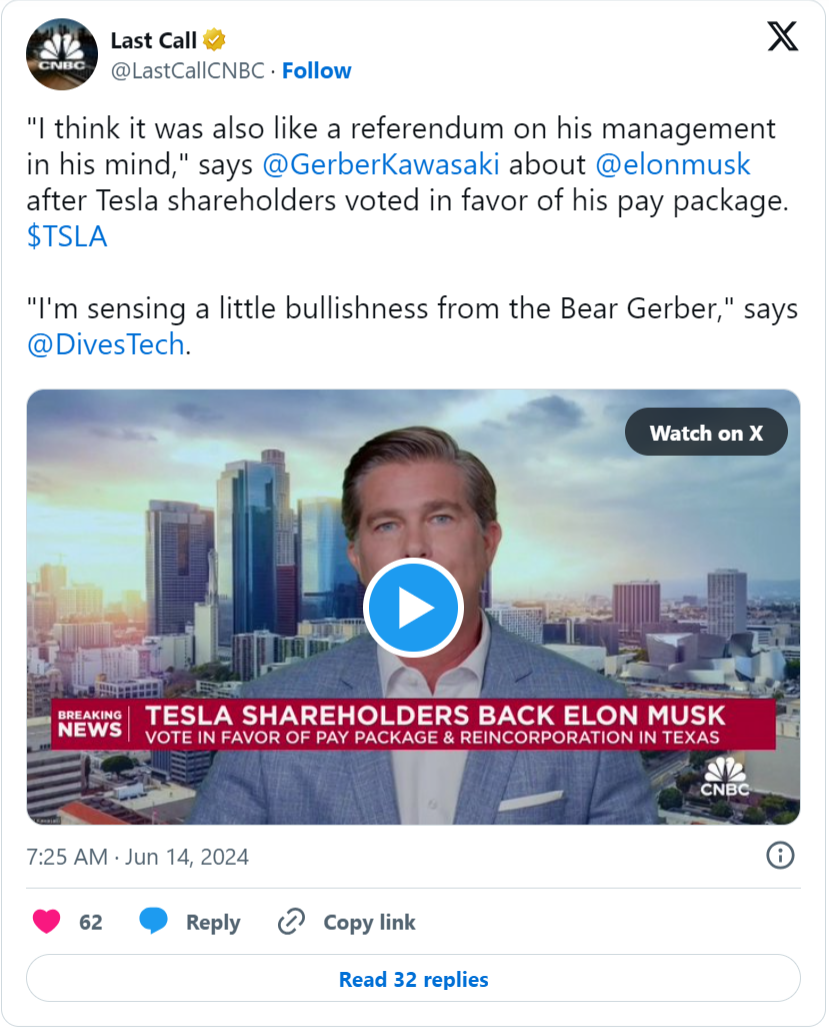Click the X logo icon
Viewport: 829px width, 1029px height.
click(782, 37)
